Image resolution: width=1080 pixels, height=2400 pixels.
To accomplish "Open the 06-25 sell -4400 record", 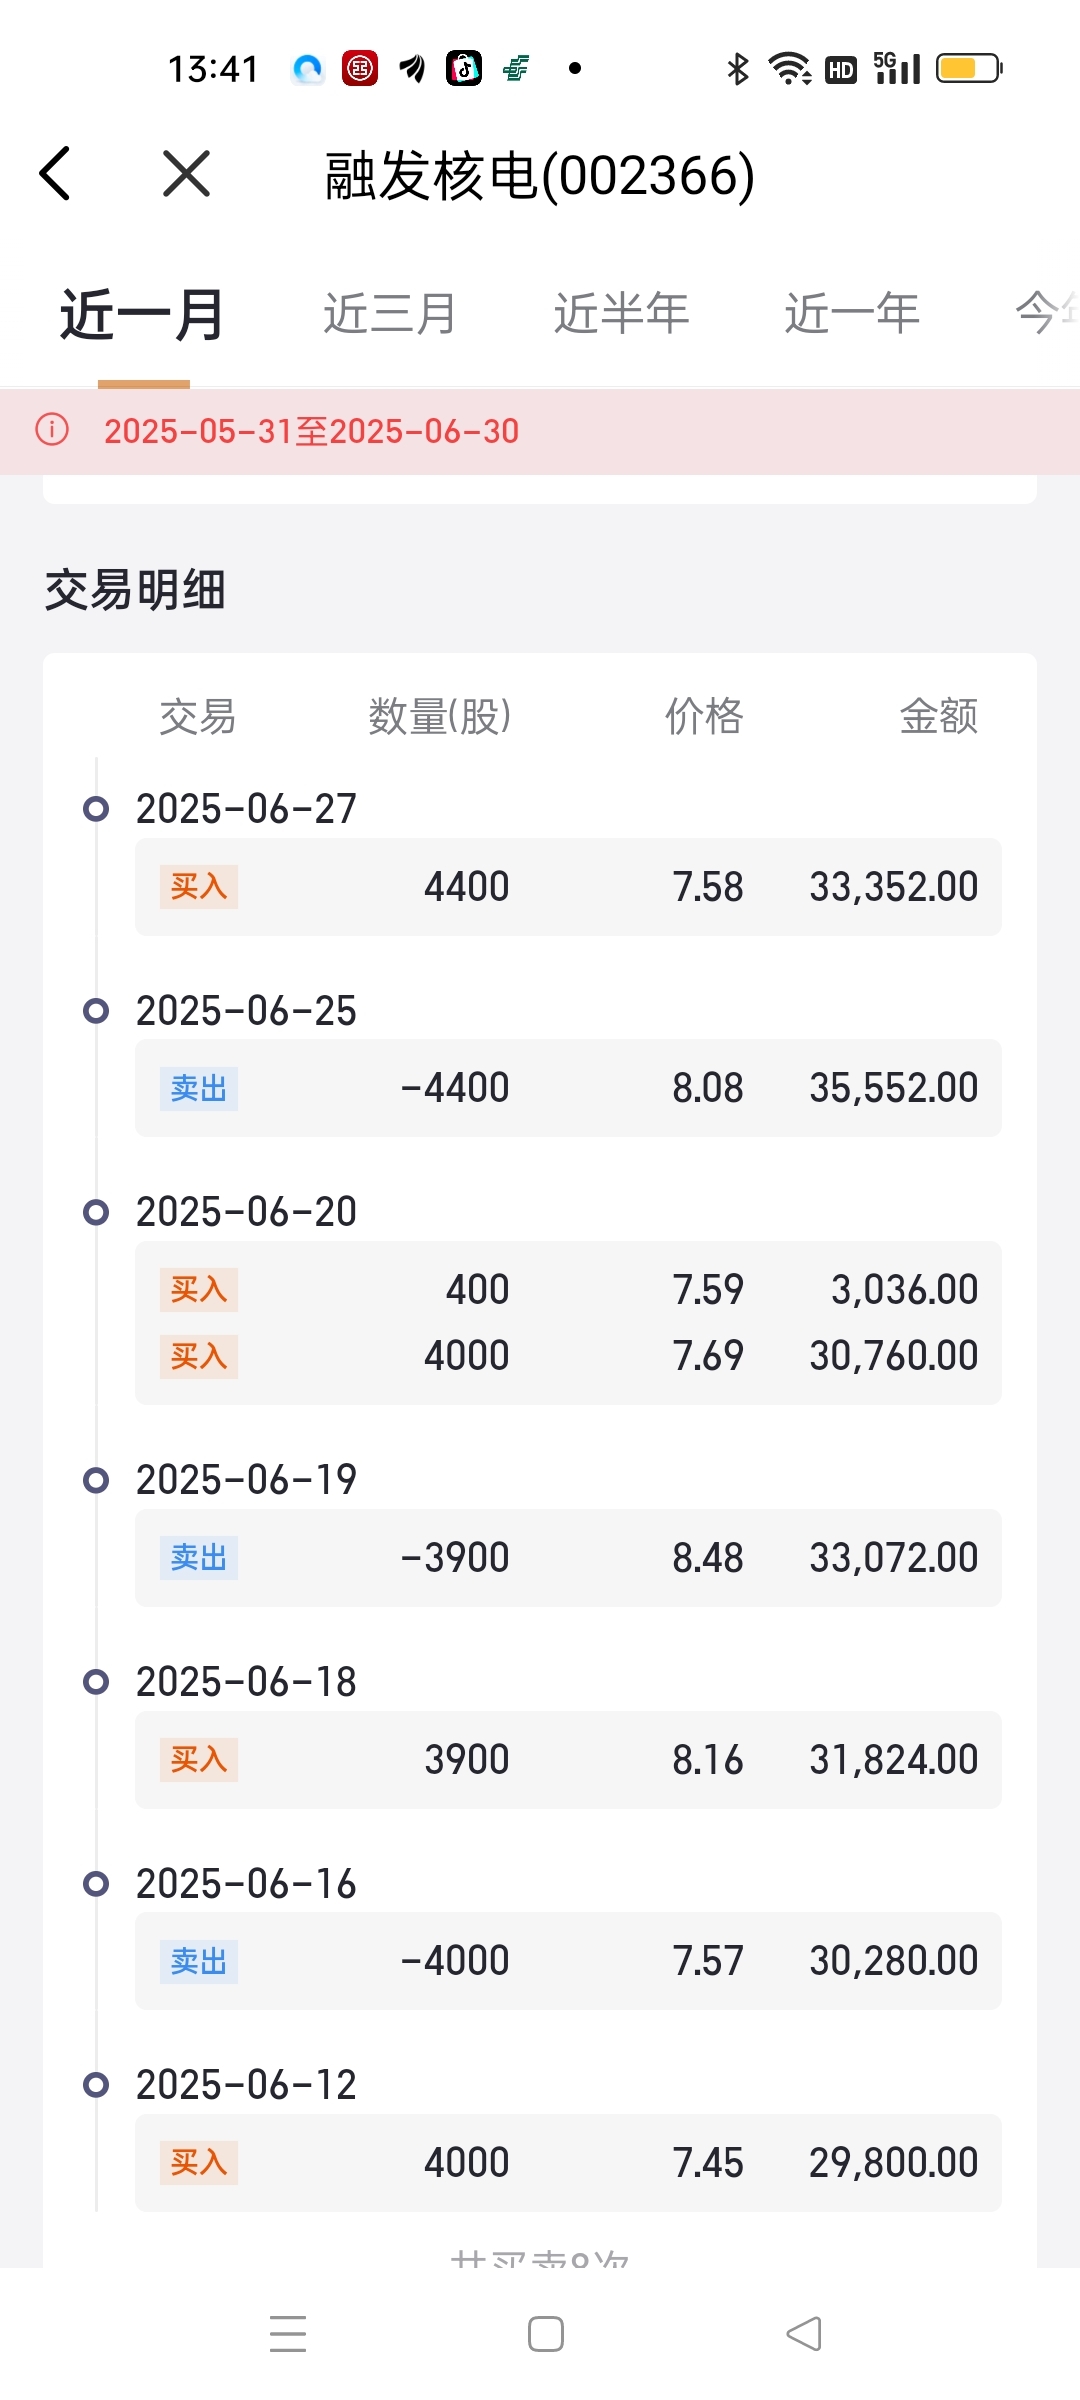I will pyautogui.click(x=568, y=1088).
